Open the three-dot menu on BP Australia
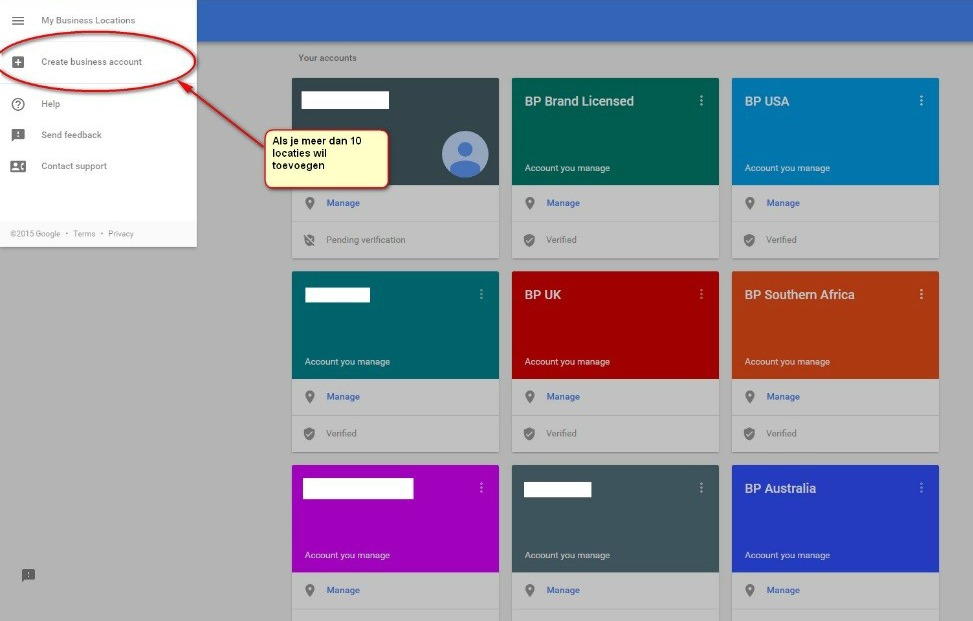973x621 pixels. pos(921,488)
